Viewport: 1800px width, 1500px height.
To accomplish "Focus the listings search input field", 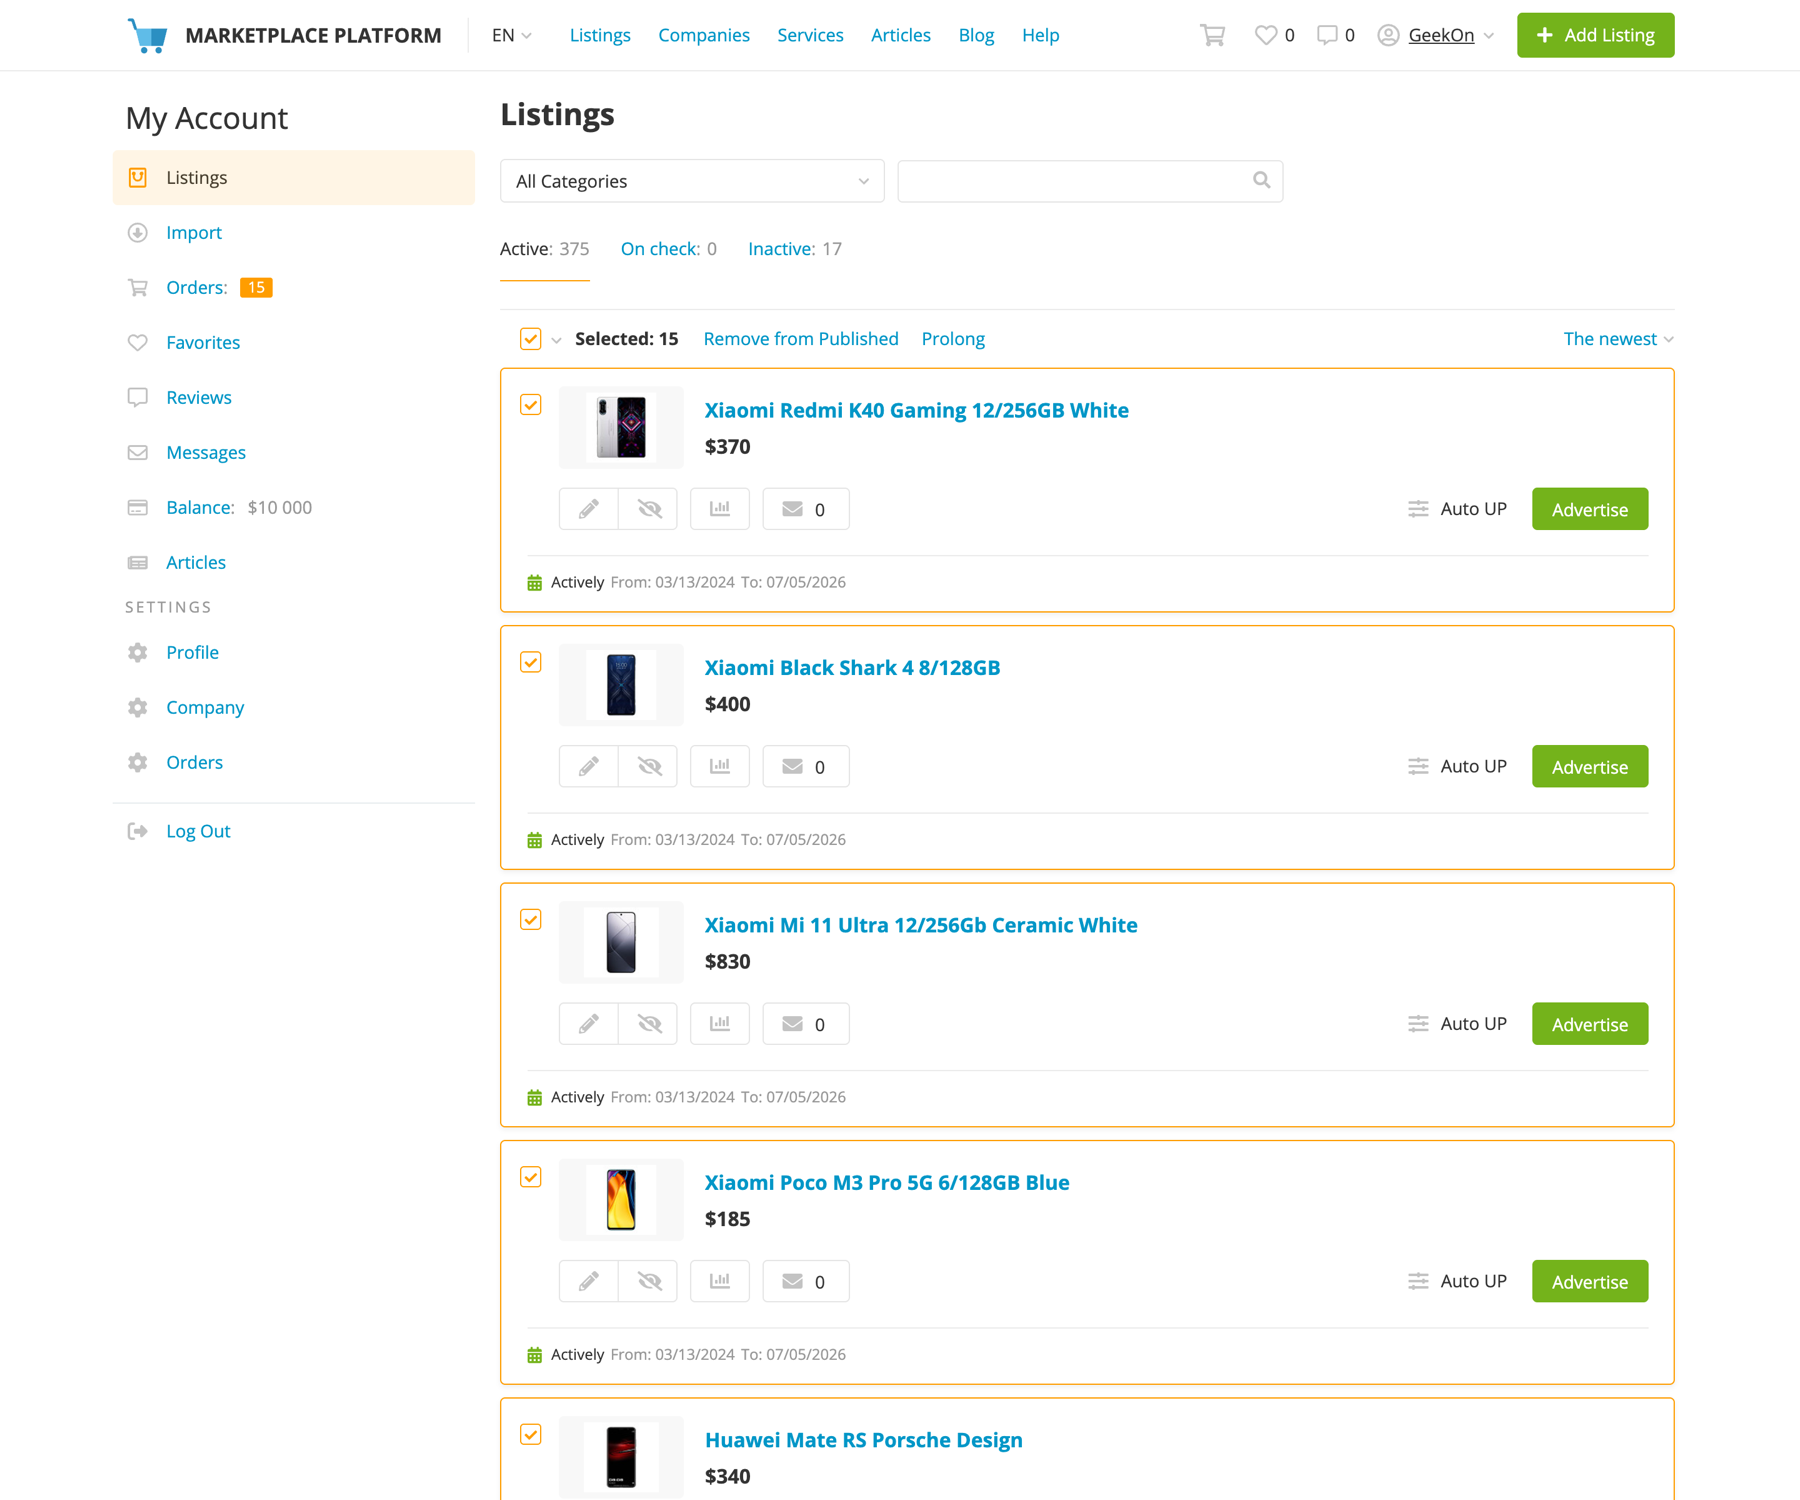I will pyautogui.click(x=1090, y=181).
